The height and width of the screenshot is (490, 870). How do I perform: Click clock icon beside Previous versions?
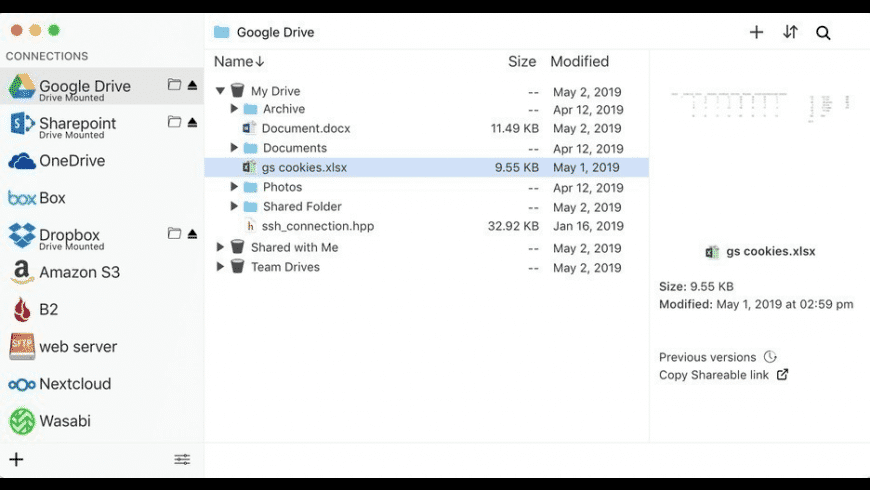coord(770,357)
